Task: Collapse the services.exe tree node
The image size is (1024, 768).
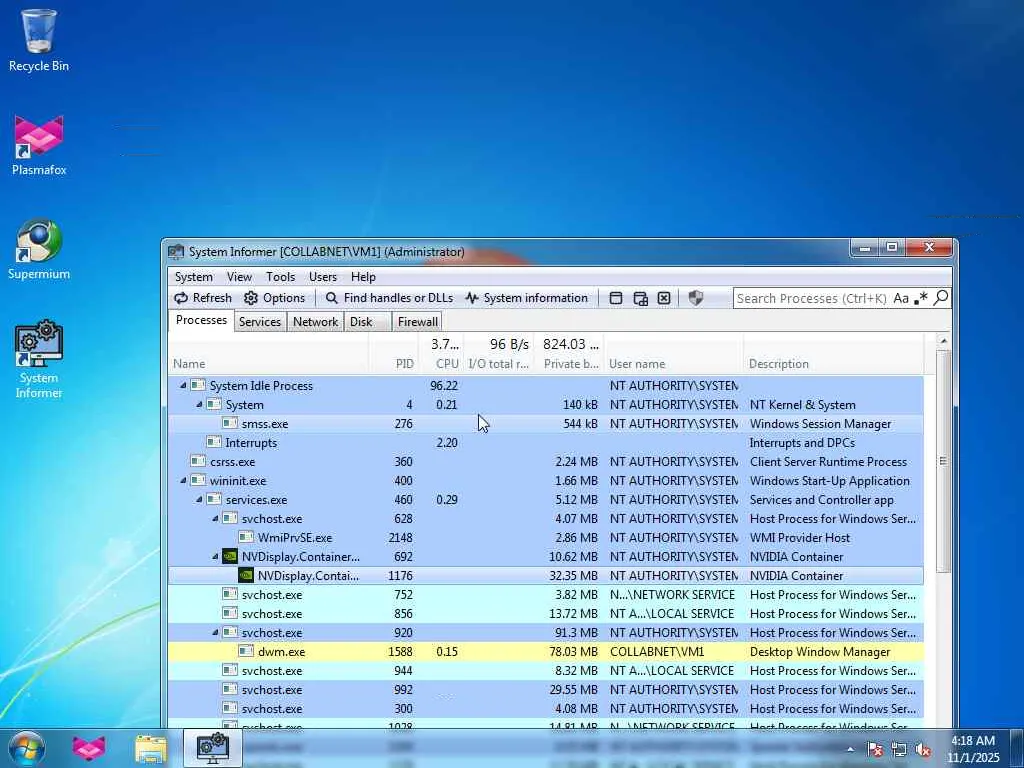Action: [x=199, y=500]
